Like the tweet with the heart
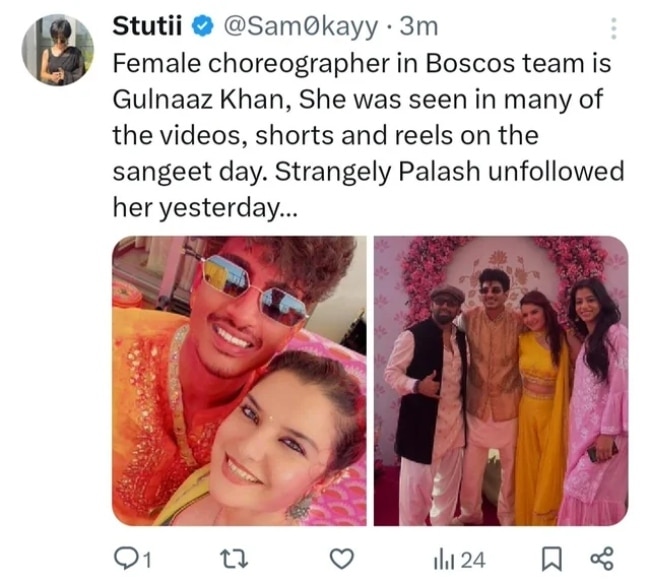Image resolution: width=650 pixels, height=583 pixels. coord(343,558)
